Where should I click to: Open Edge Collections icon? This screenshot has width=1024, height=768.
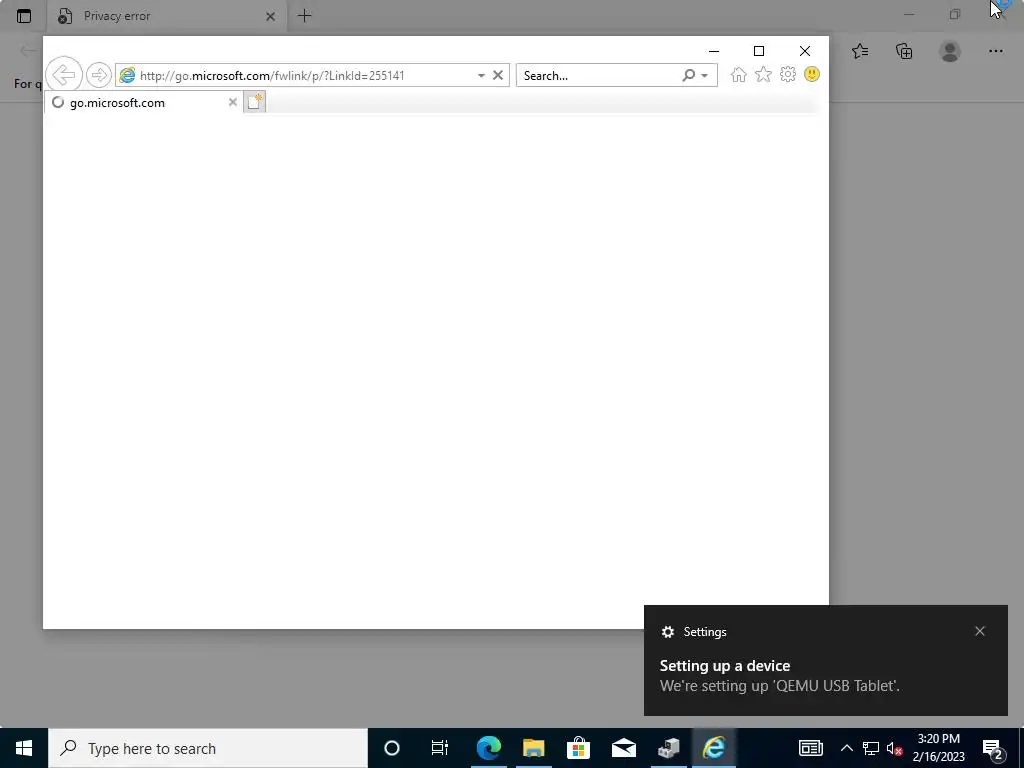(x=904, y=51)
